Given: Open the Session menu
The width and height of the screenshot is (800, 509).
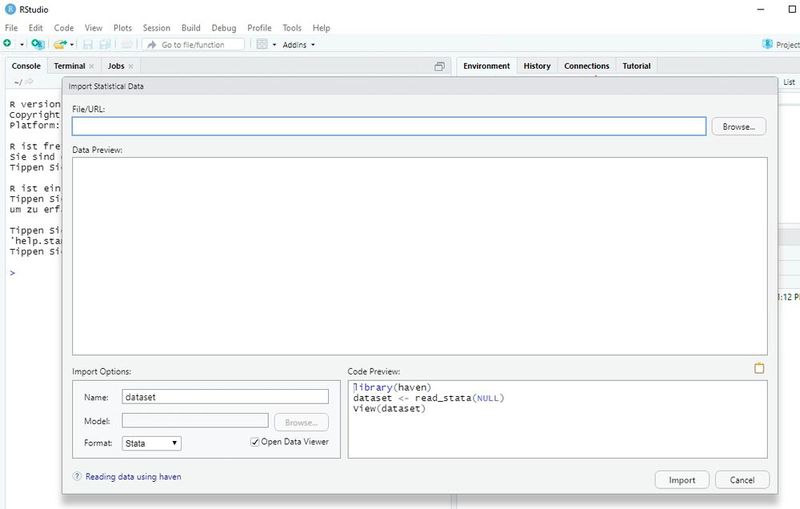Looking at the screenshot, I should [x=156, y=28].
